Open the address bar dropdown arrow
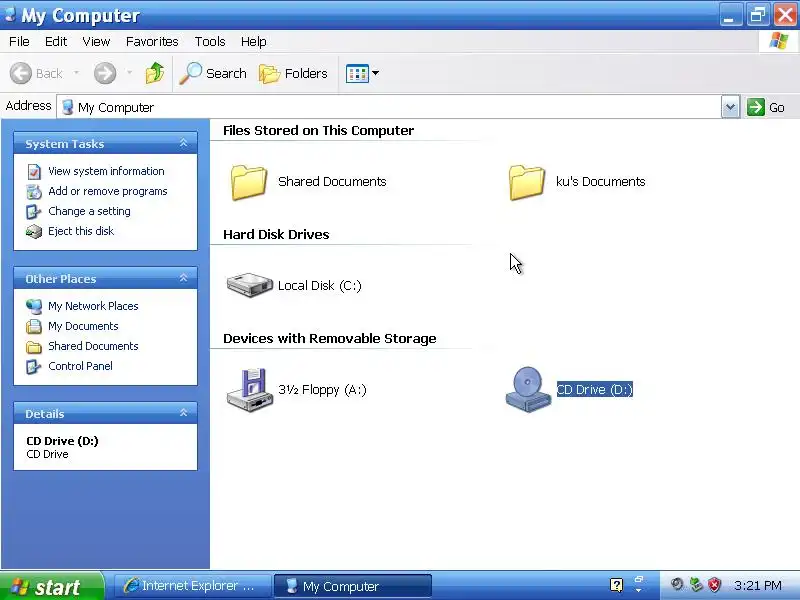The height and width of the screenshot is (600, 800). point(731,107)
